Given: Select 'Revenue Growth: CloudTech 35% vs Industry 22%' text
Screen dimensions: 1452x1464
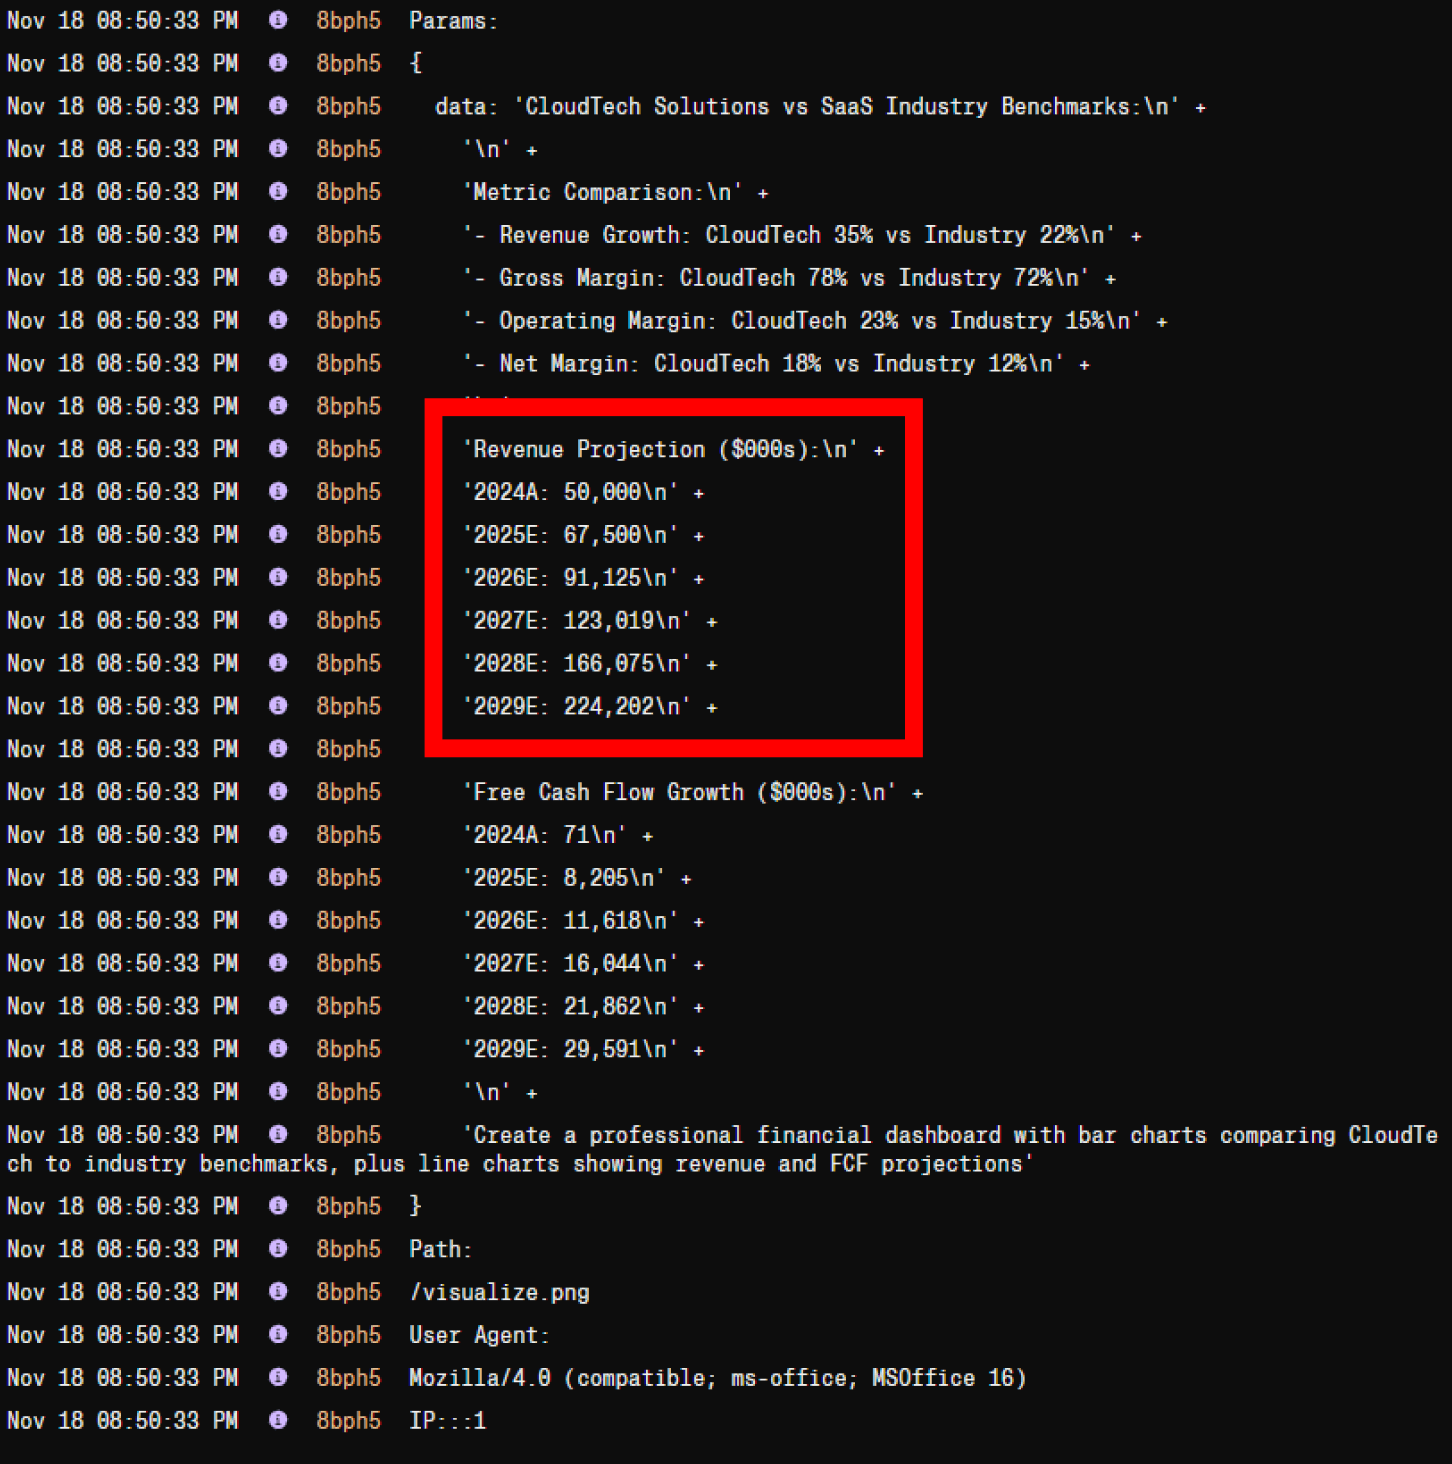Looking at the screenshot, I should pyautogui.click(x=794, y=235).
